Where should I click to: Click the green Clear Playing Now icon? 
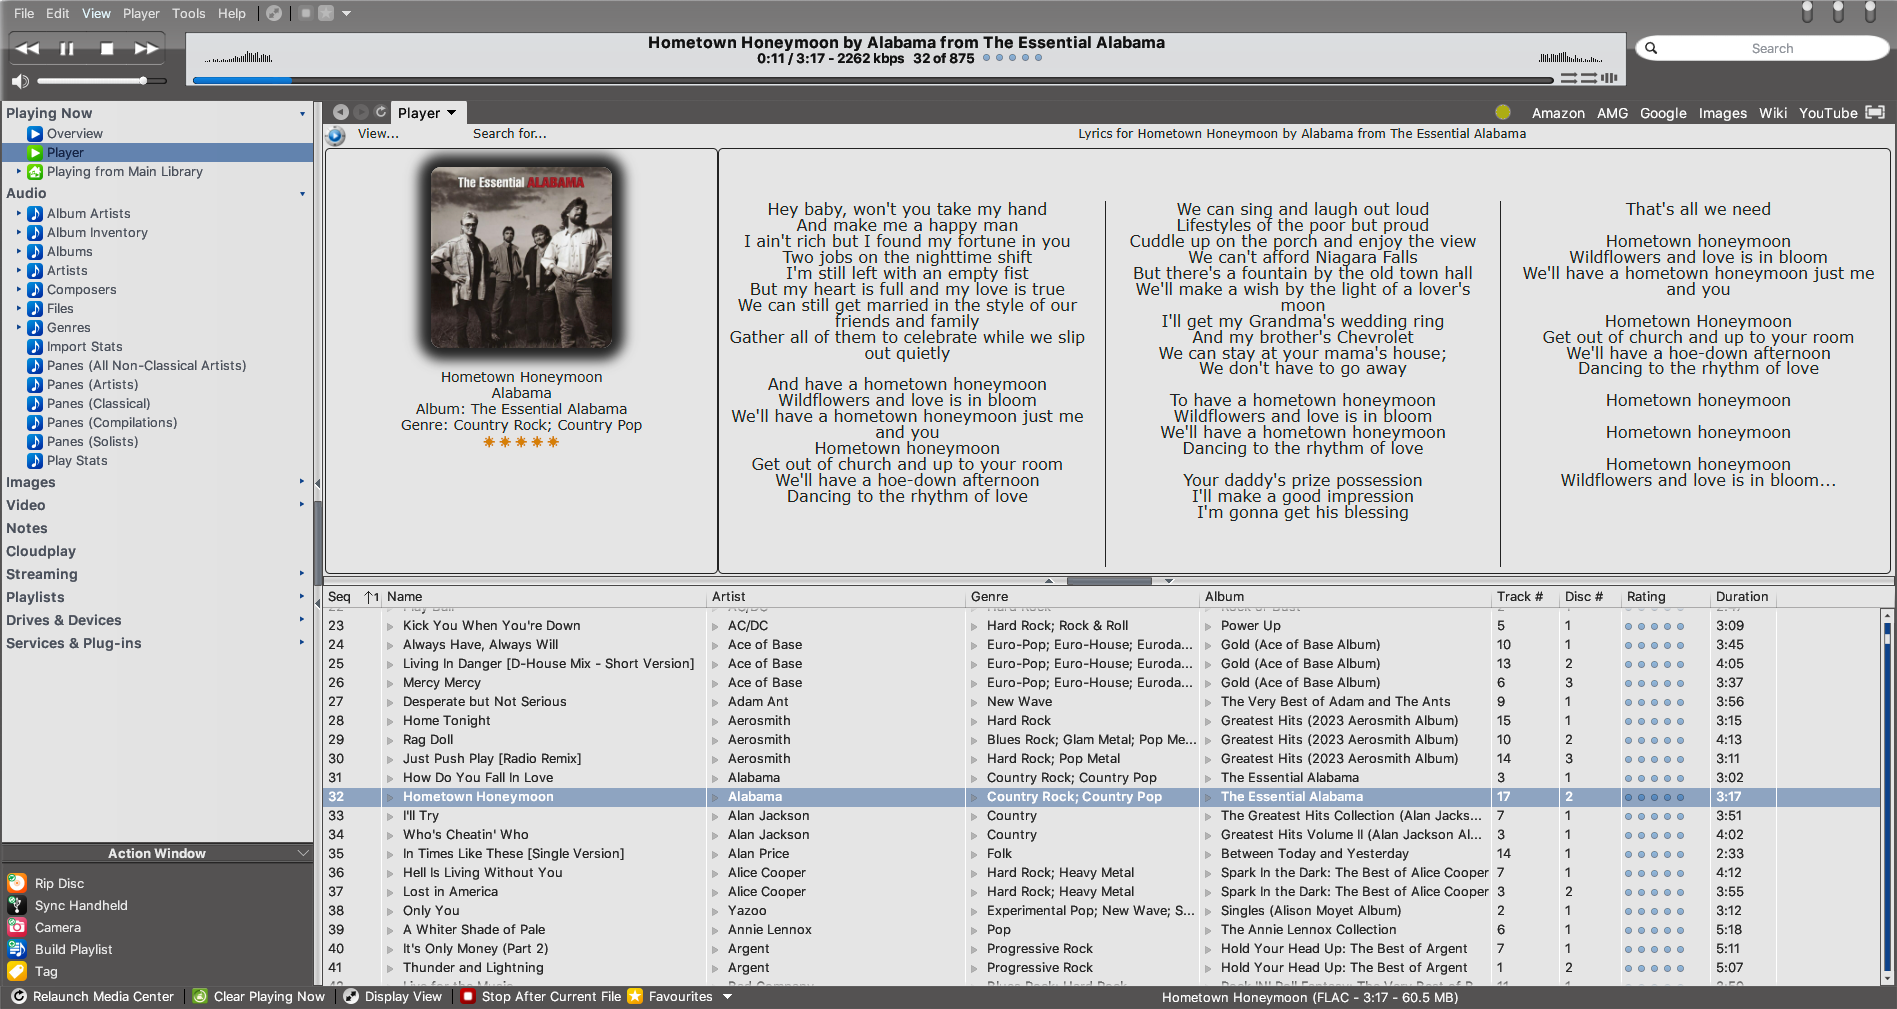pyautogui.click(x=200, y=996)
